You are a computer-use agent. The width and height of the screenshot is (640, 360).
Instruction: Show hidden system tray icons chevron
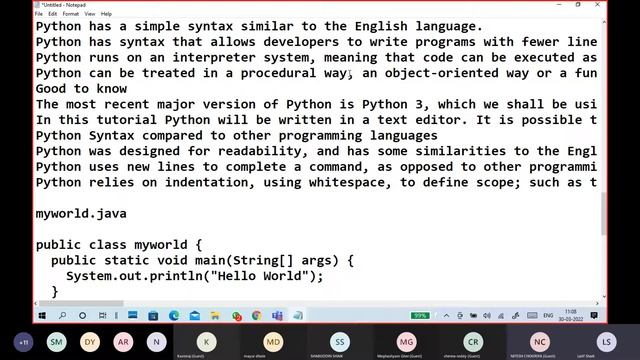click(x=447, y=316)
